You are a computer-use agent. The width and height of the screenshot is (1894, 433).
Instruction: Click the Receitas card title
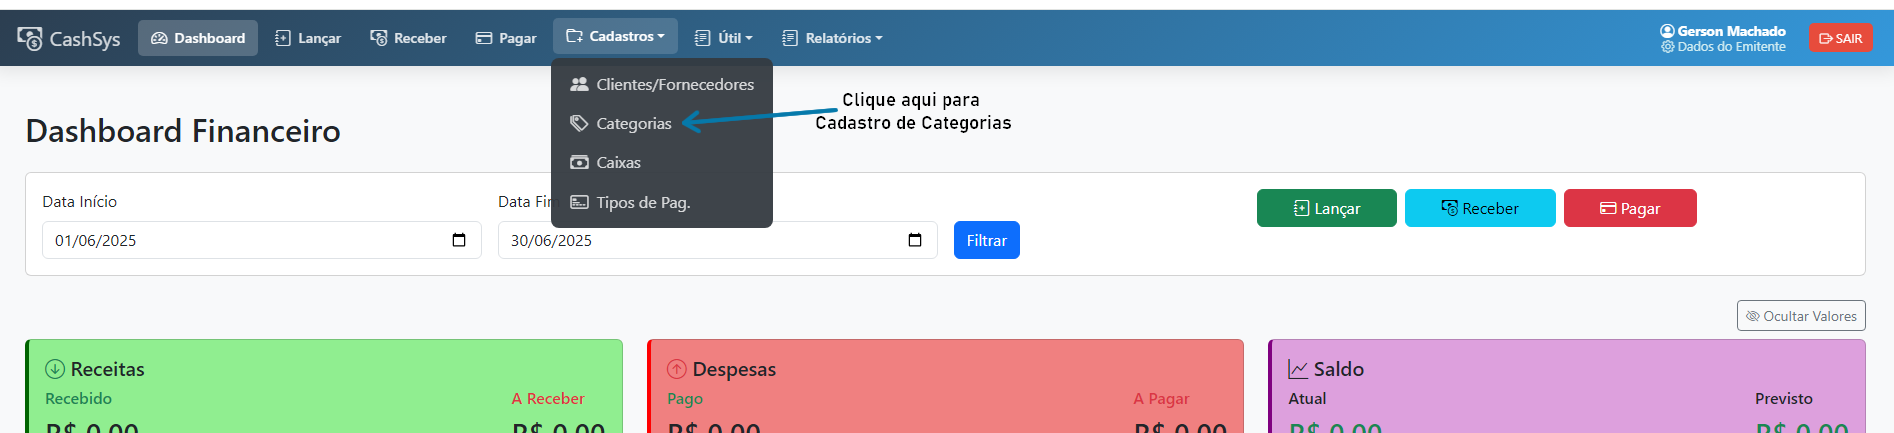(107, 369)
